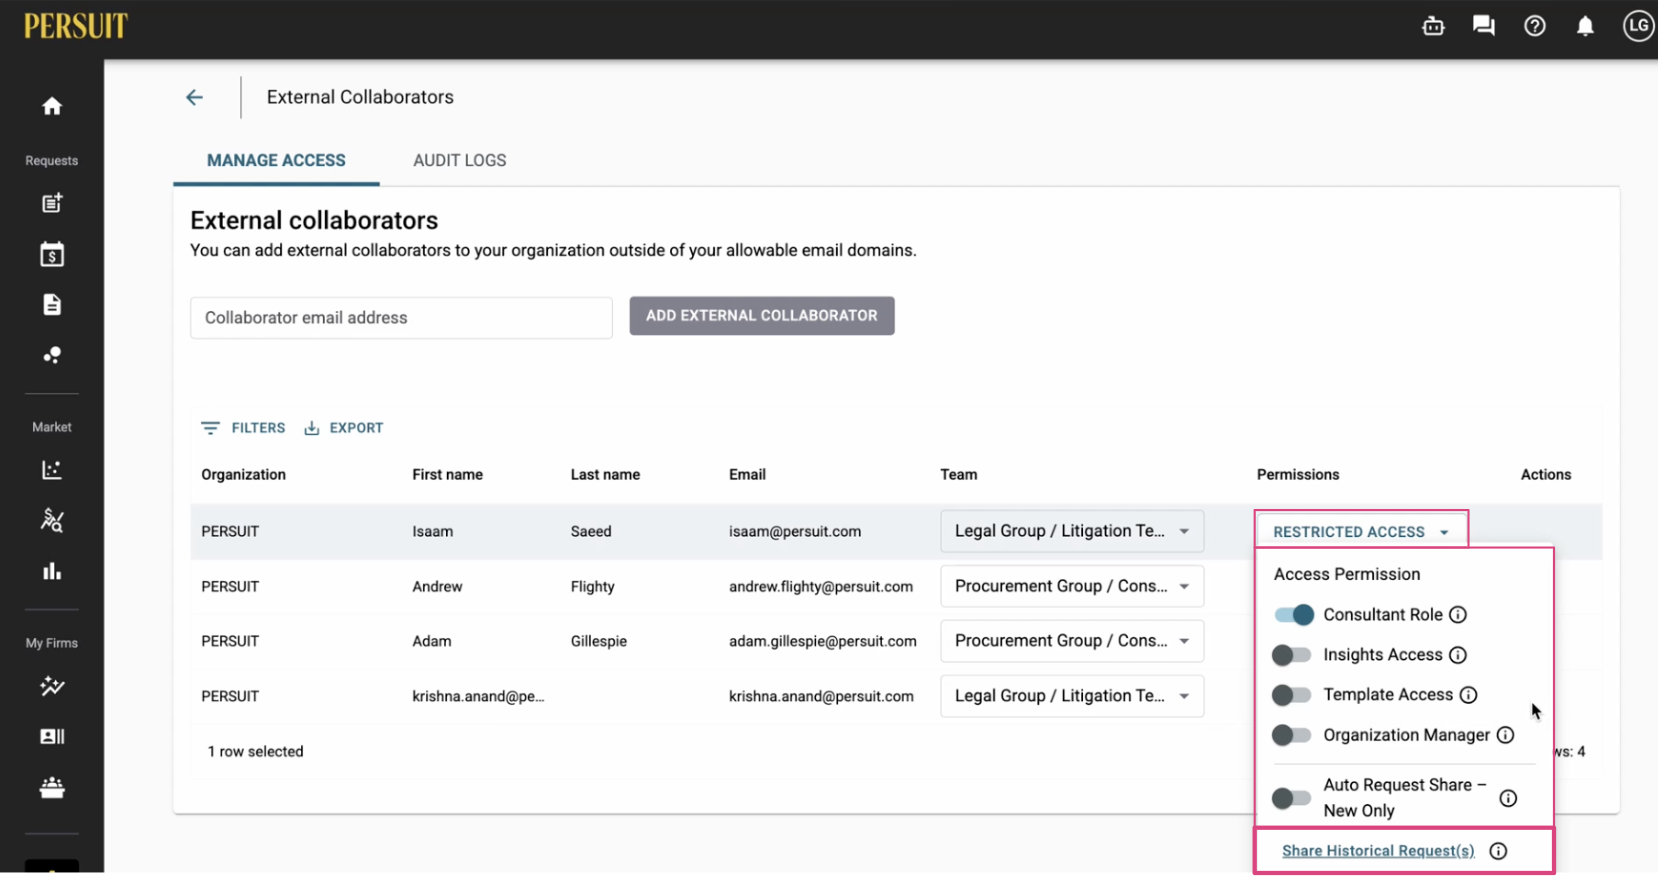The width and height of the screenshot is (1658, 878).
Task: Open the contact card icon under My Firms
Action: (x=52, y=737)
